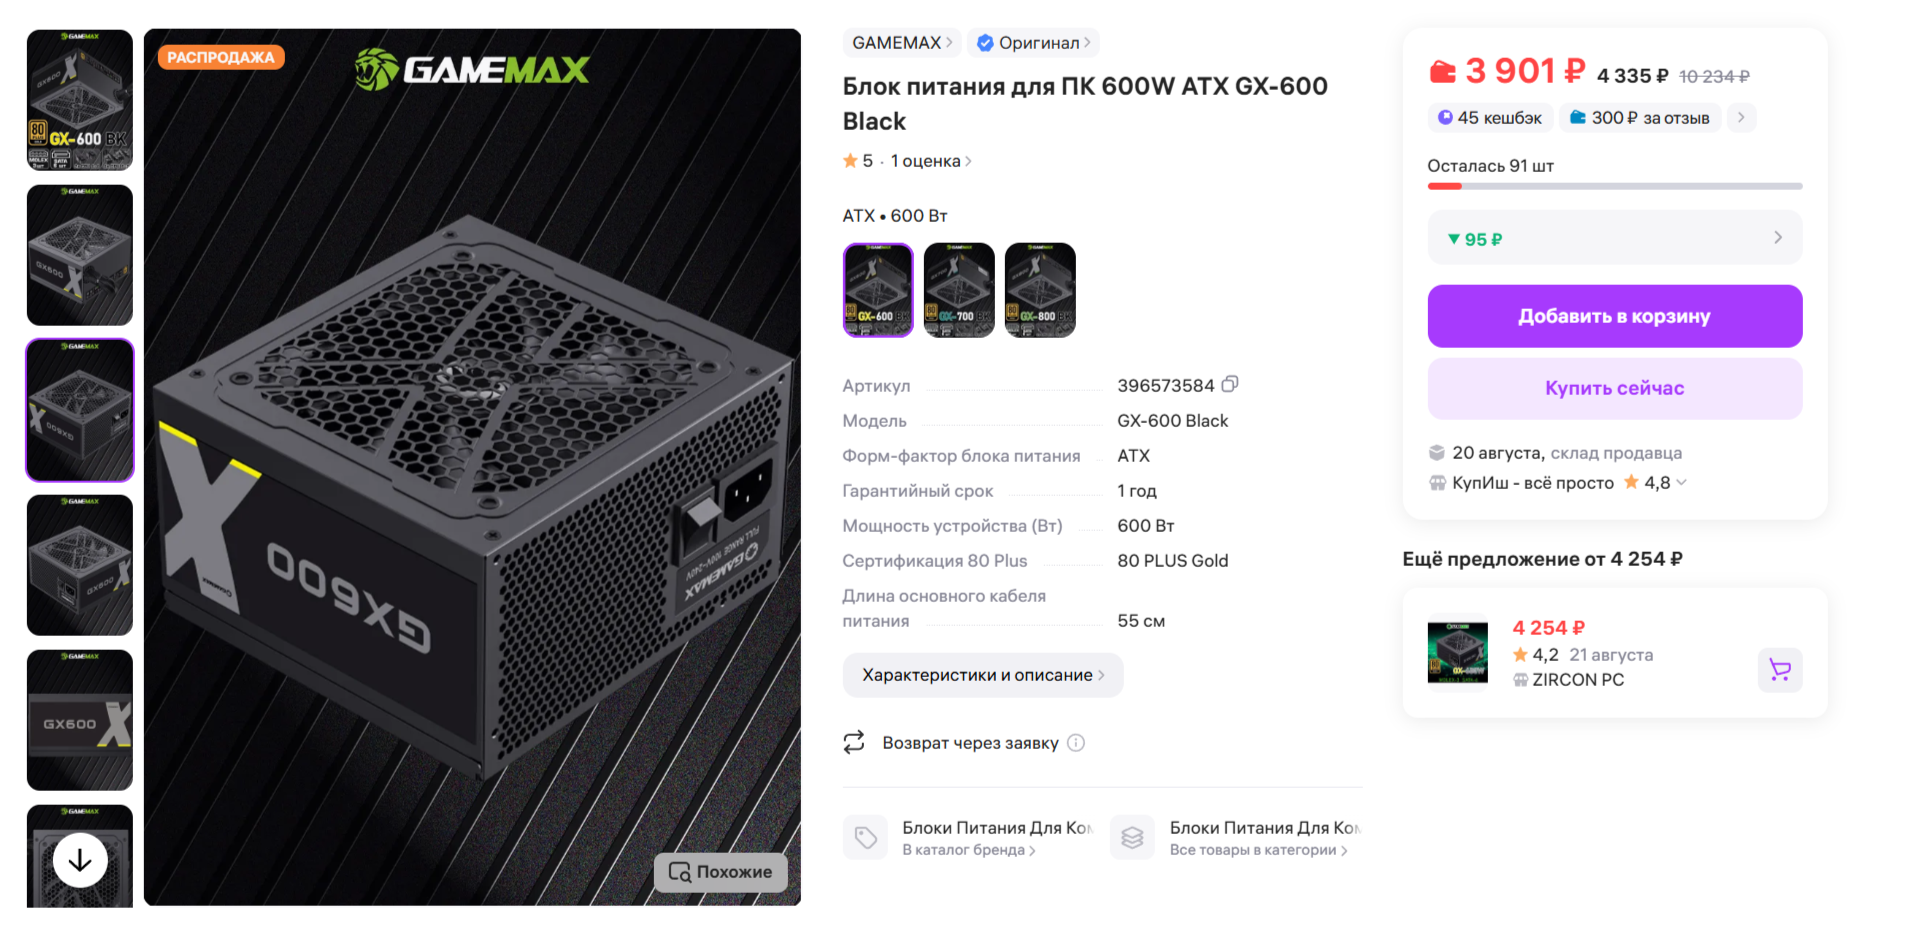Click the return info circle icon
This screenshot has height=939, width=1909.
coord(1076,743)
